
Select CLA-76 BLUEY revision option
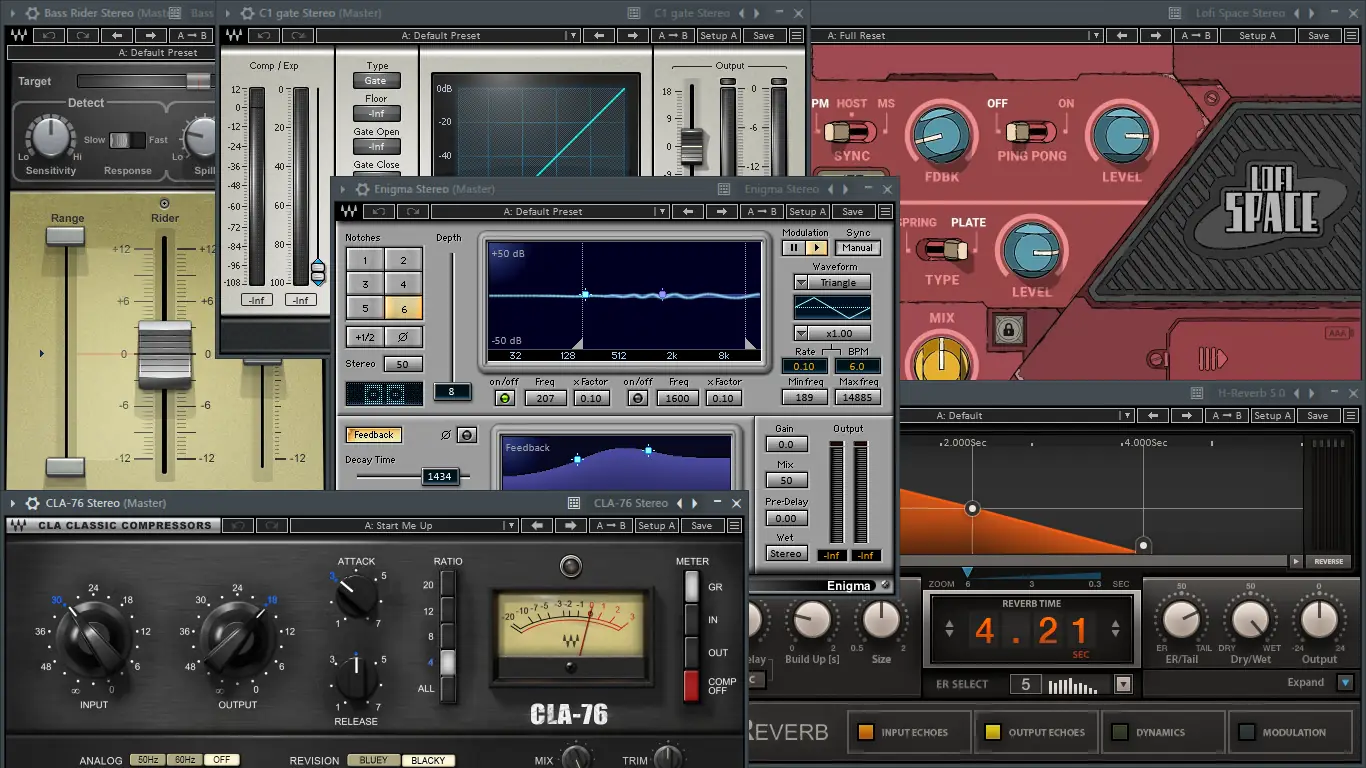click(373, 760)
